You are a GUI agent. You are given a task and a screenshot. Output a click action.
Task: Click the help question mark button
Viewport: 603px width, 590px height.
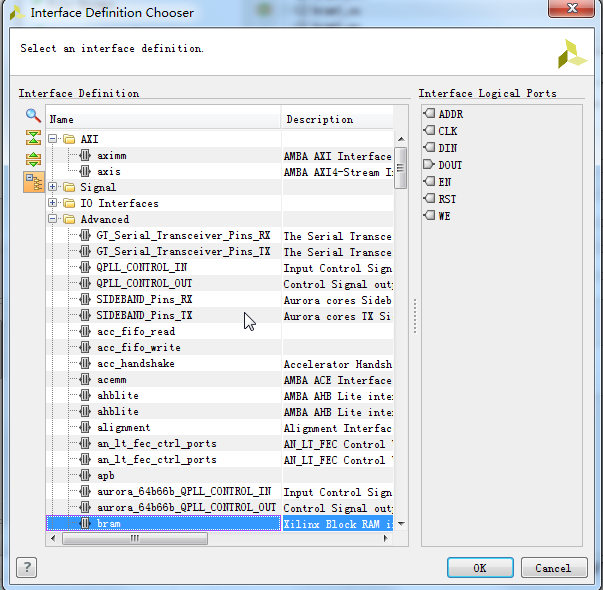click(x=27, y=567)
